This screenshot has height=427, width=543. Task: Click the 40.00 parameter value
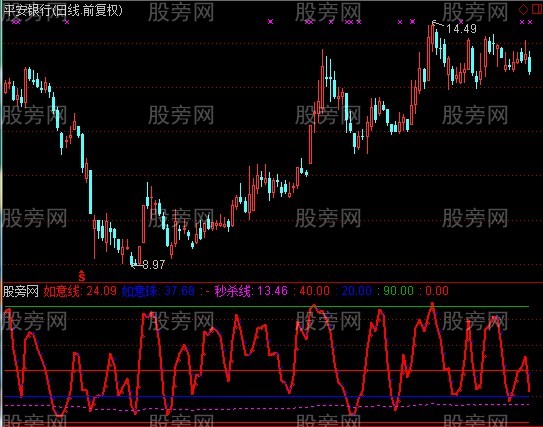[314, 291]
